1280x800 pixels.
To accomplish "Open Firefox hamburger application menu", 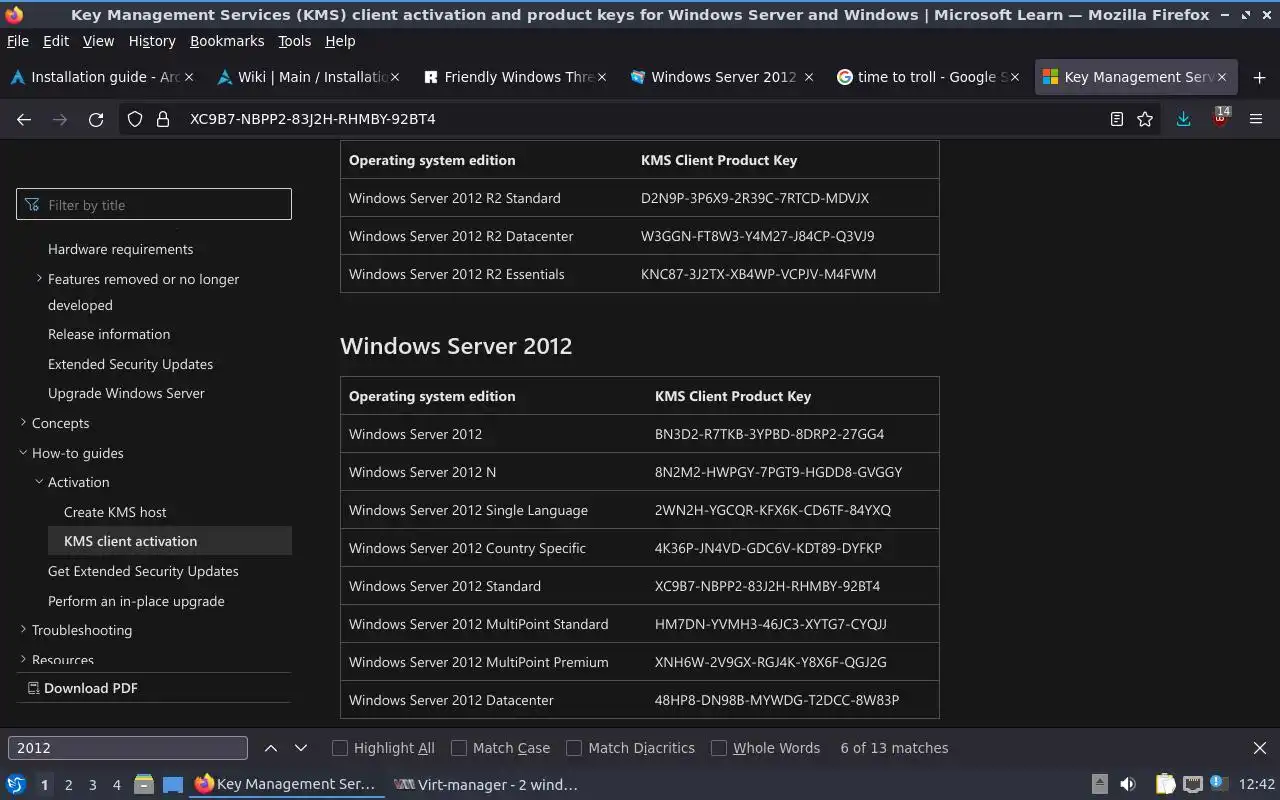I will tap(1256, 119).
